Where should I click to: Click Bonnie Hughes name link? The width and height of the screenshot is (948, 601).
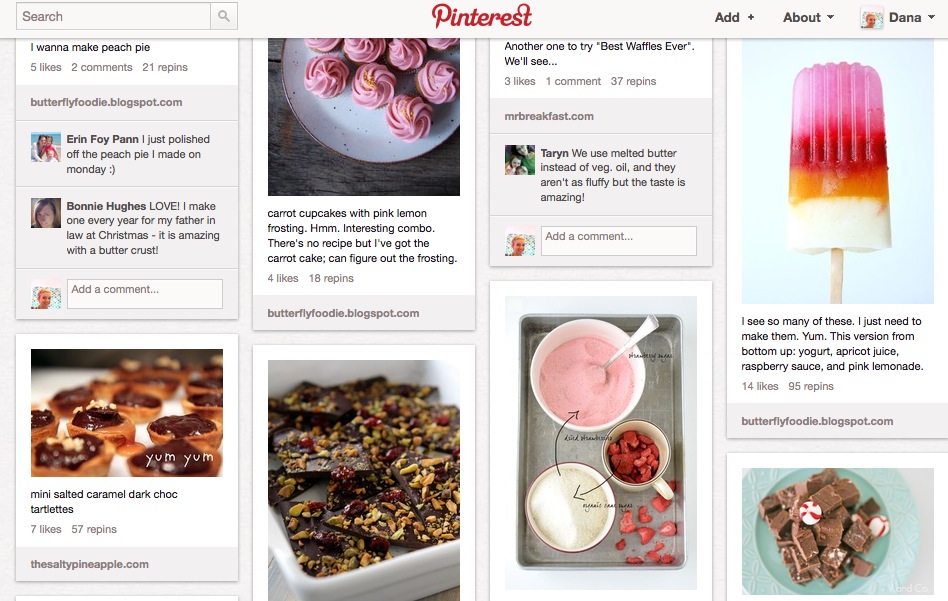pos(106,206)
